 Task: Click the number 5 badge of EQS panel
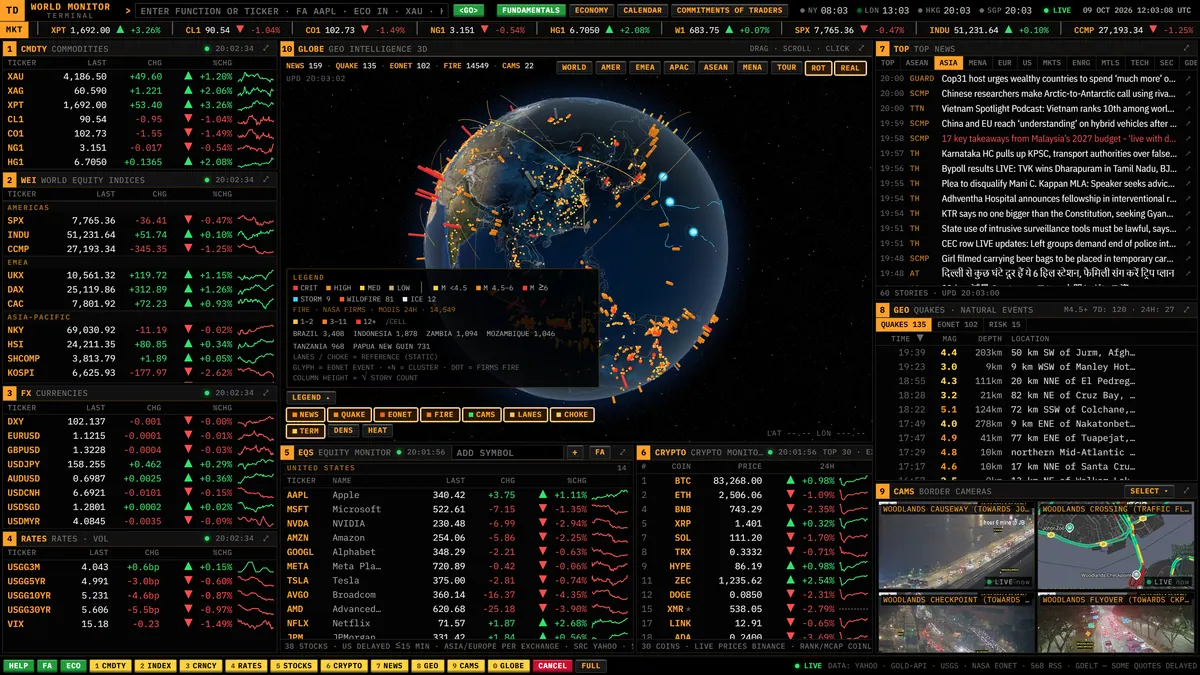tap(287, 452)
